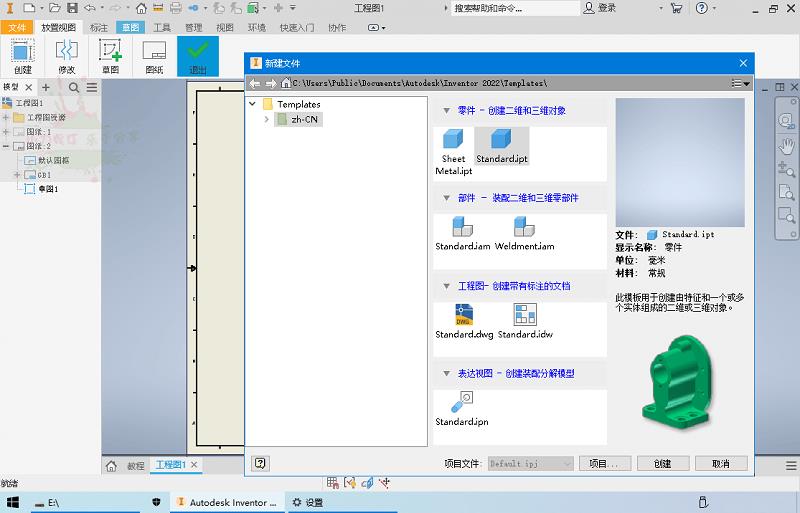This screenshot has height=513, width=800.
Task: Switch to the 标注 ribbon tab
Action: [x=98, y=28]
